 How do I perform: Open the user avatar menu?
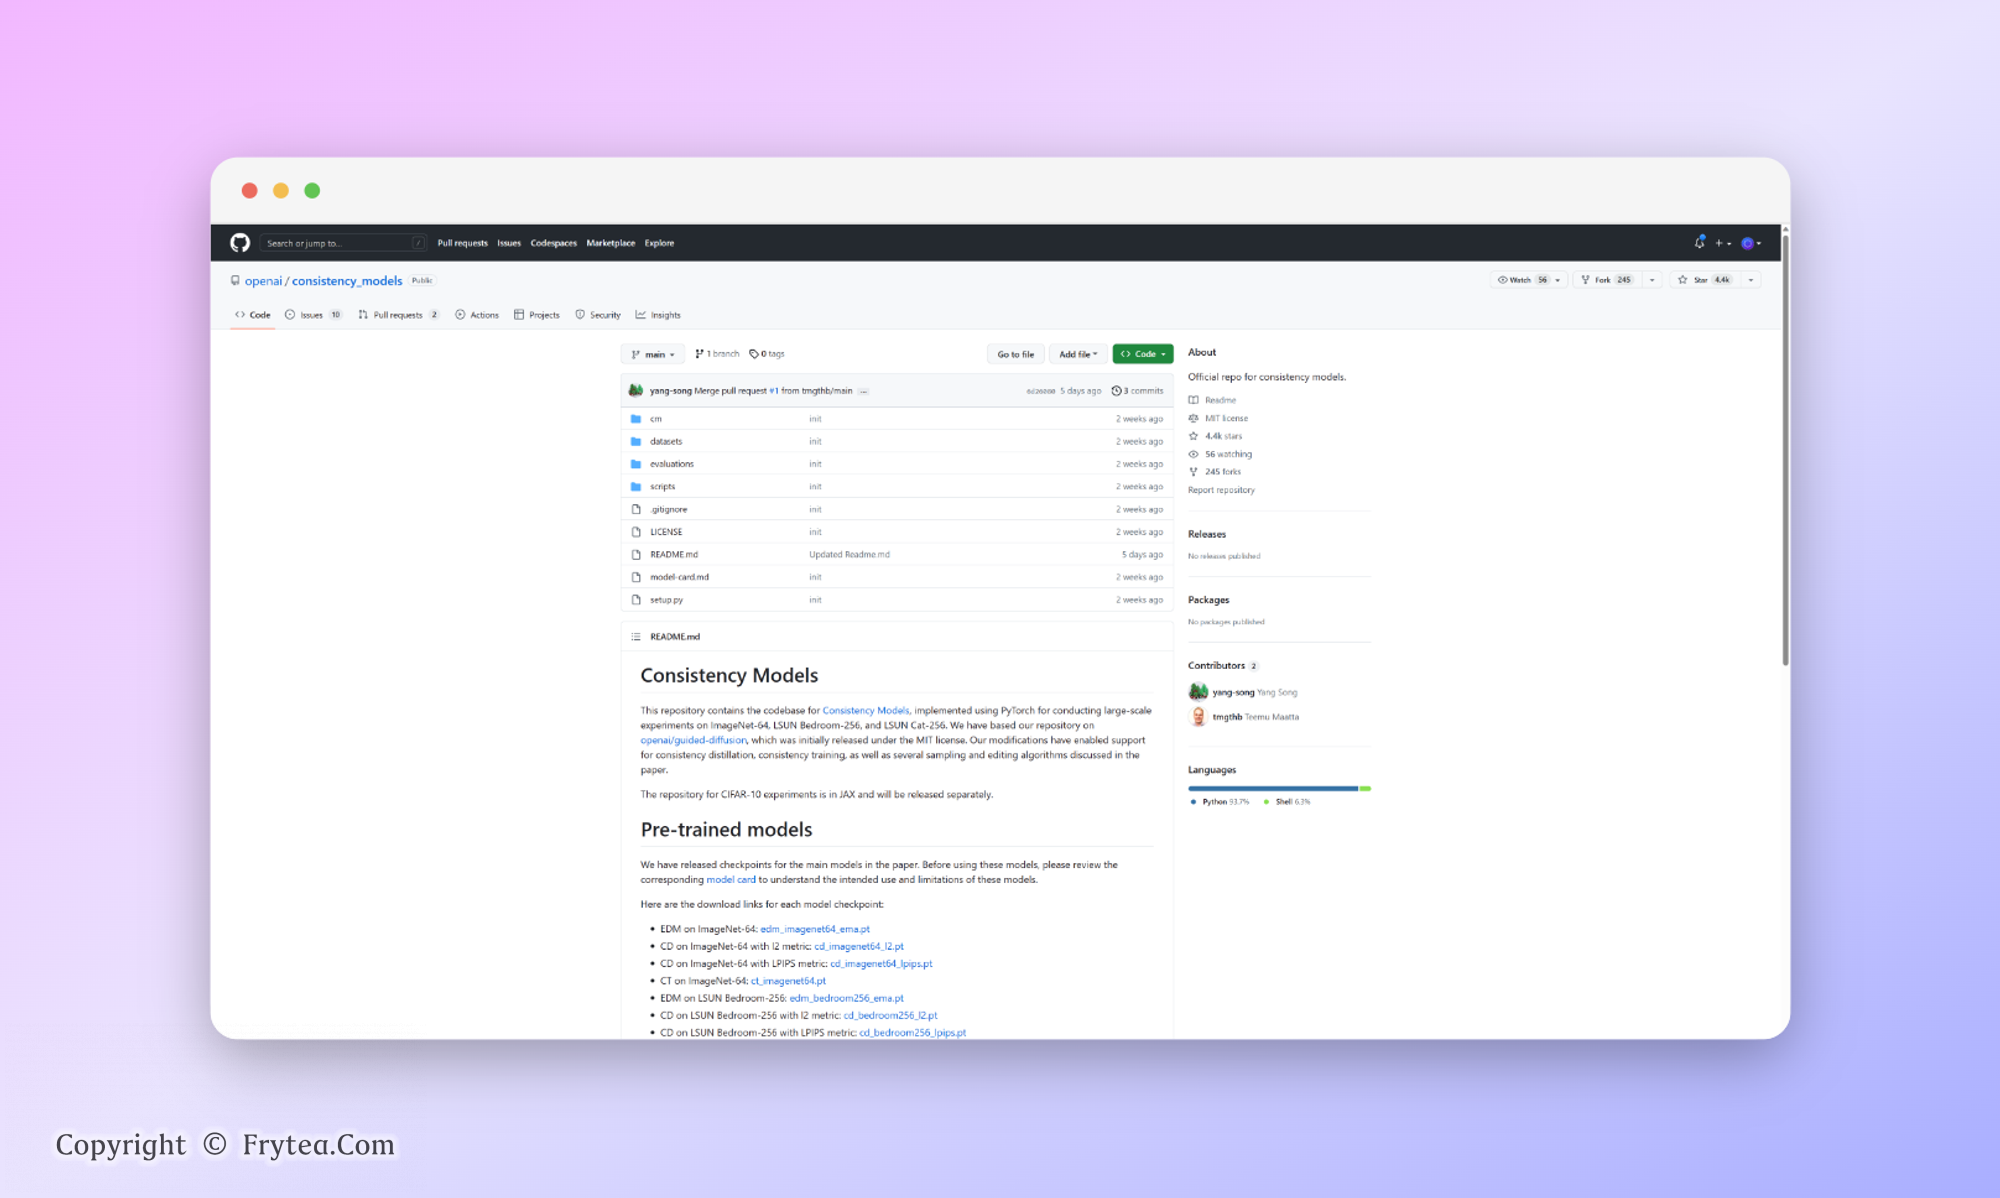click(1750, 243)
